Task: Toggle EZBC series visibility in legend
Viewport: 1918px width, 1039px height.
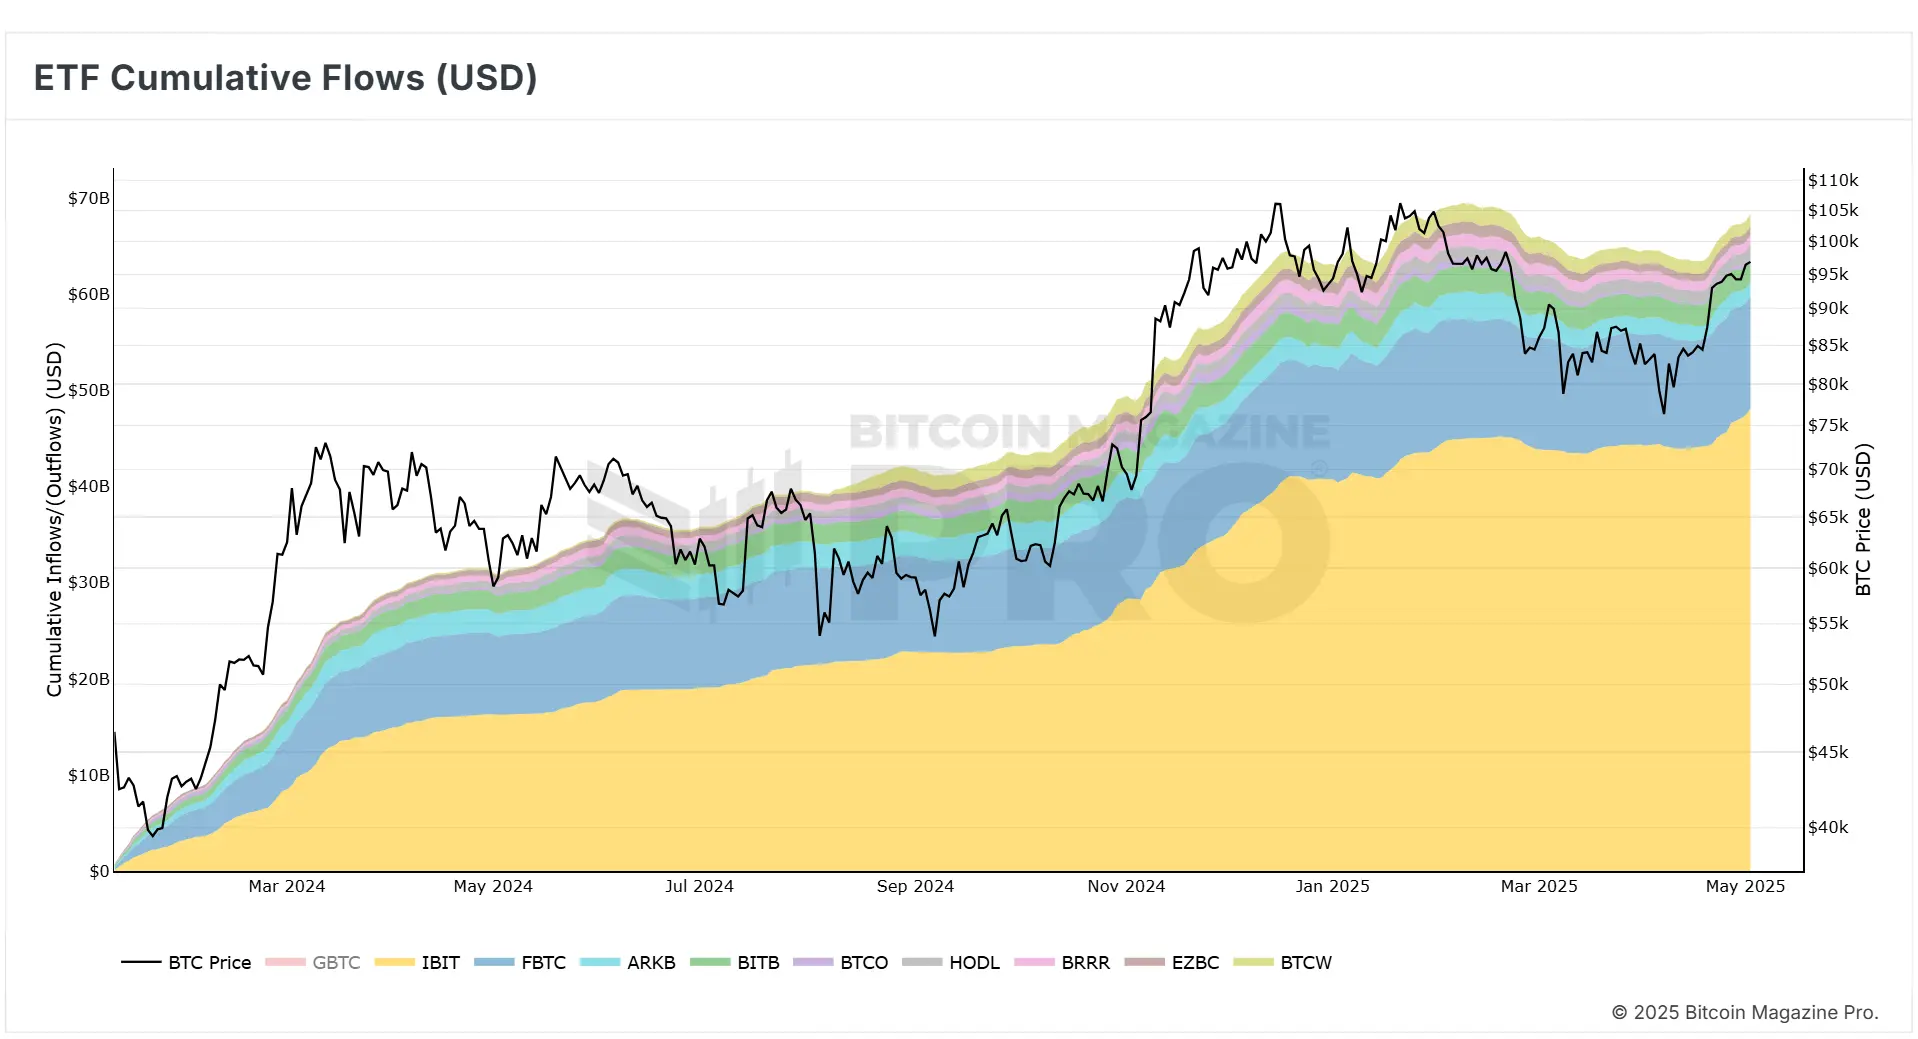Action: click(1172, 962)
